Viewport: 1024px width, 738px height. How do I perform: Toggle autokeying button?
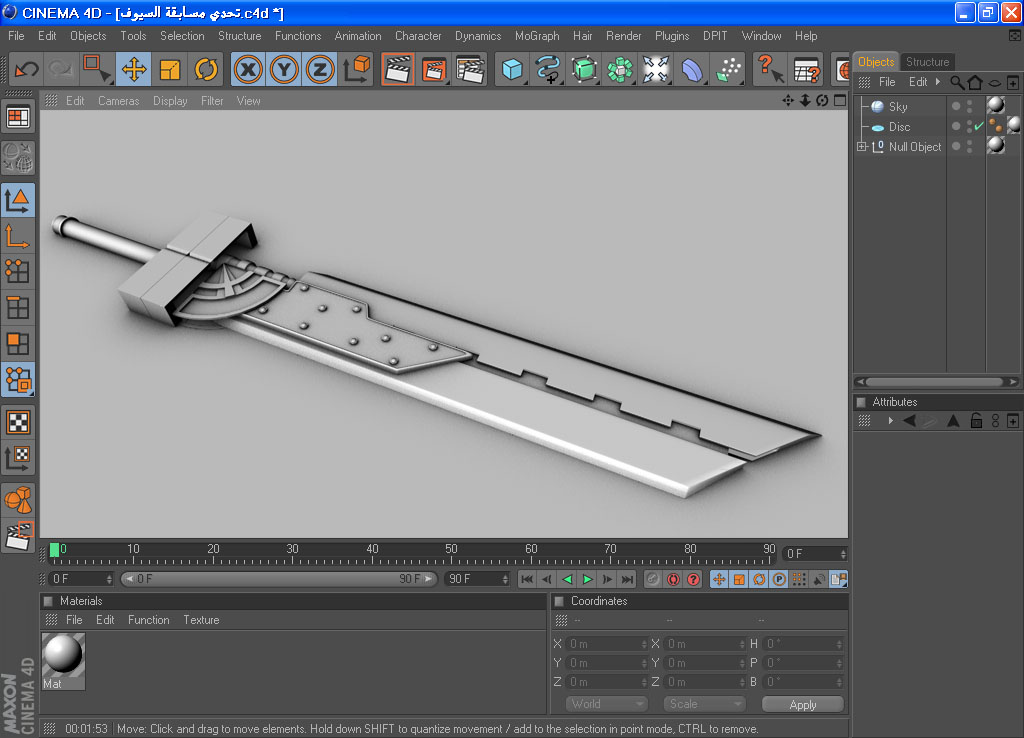673,579
